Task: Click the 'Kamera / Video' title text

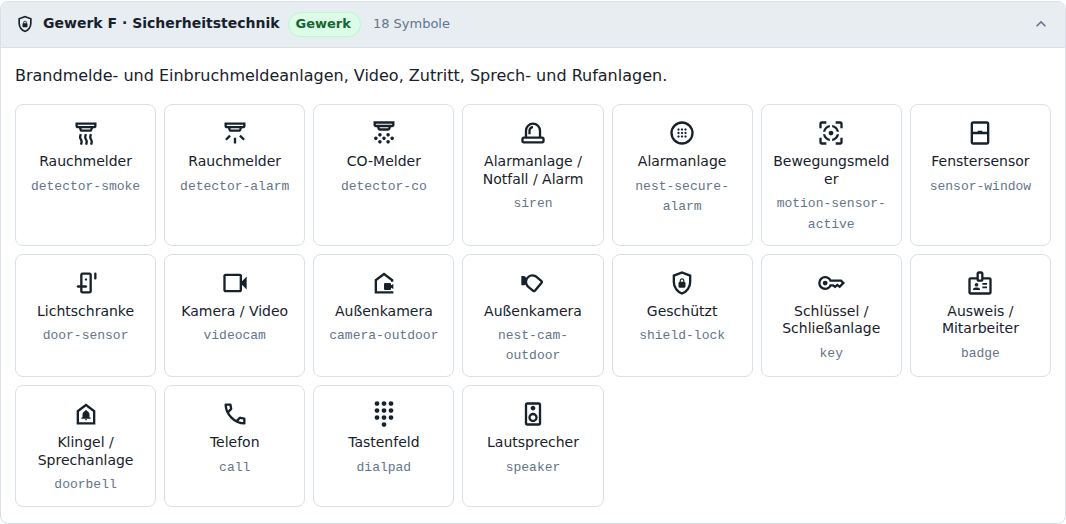Action: point(235,311)
